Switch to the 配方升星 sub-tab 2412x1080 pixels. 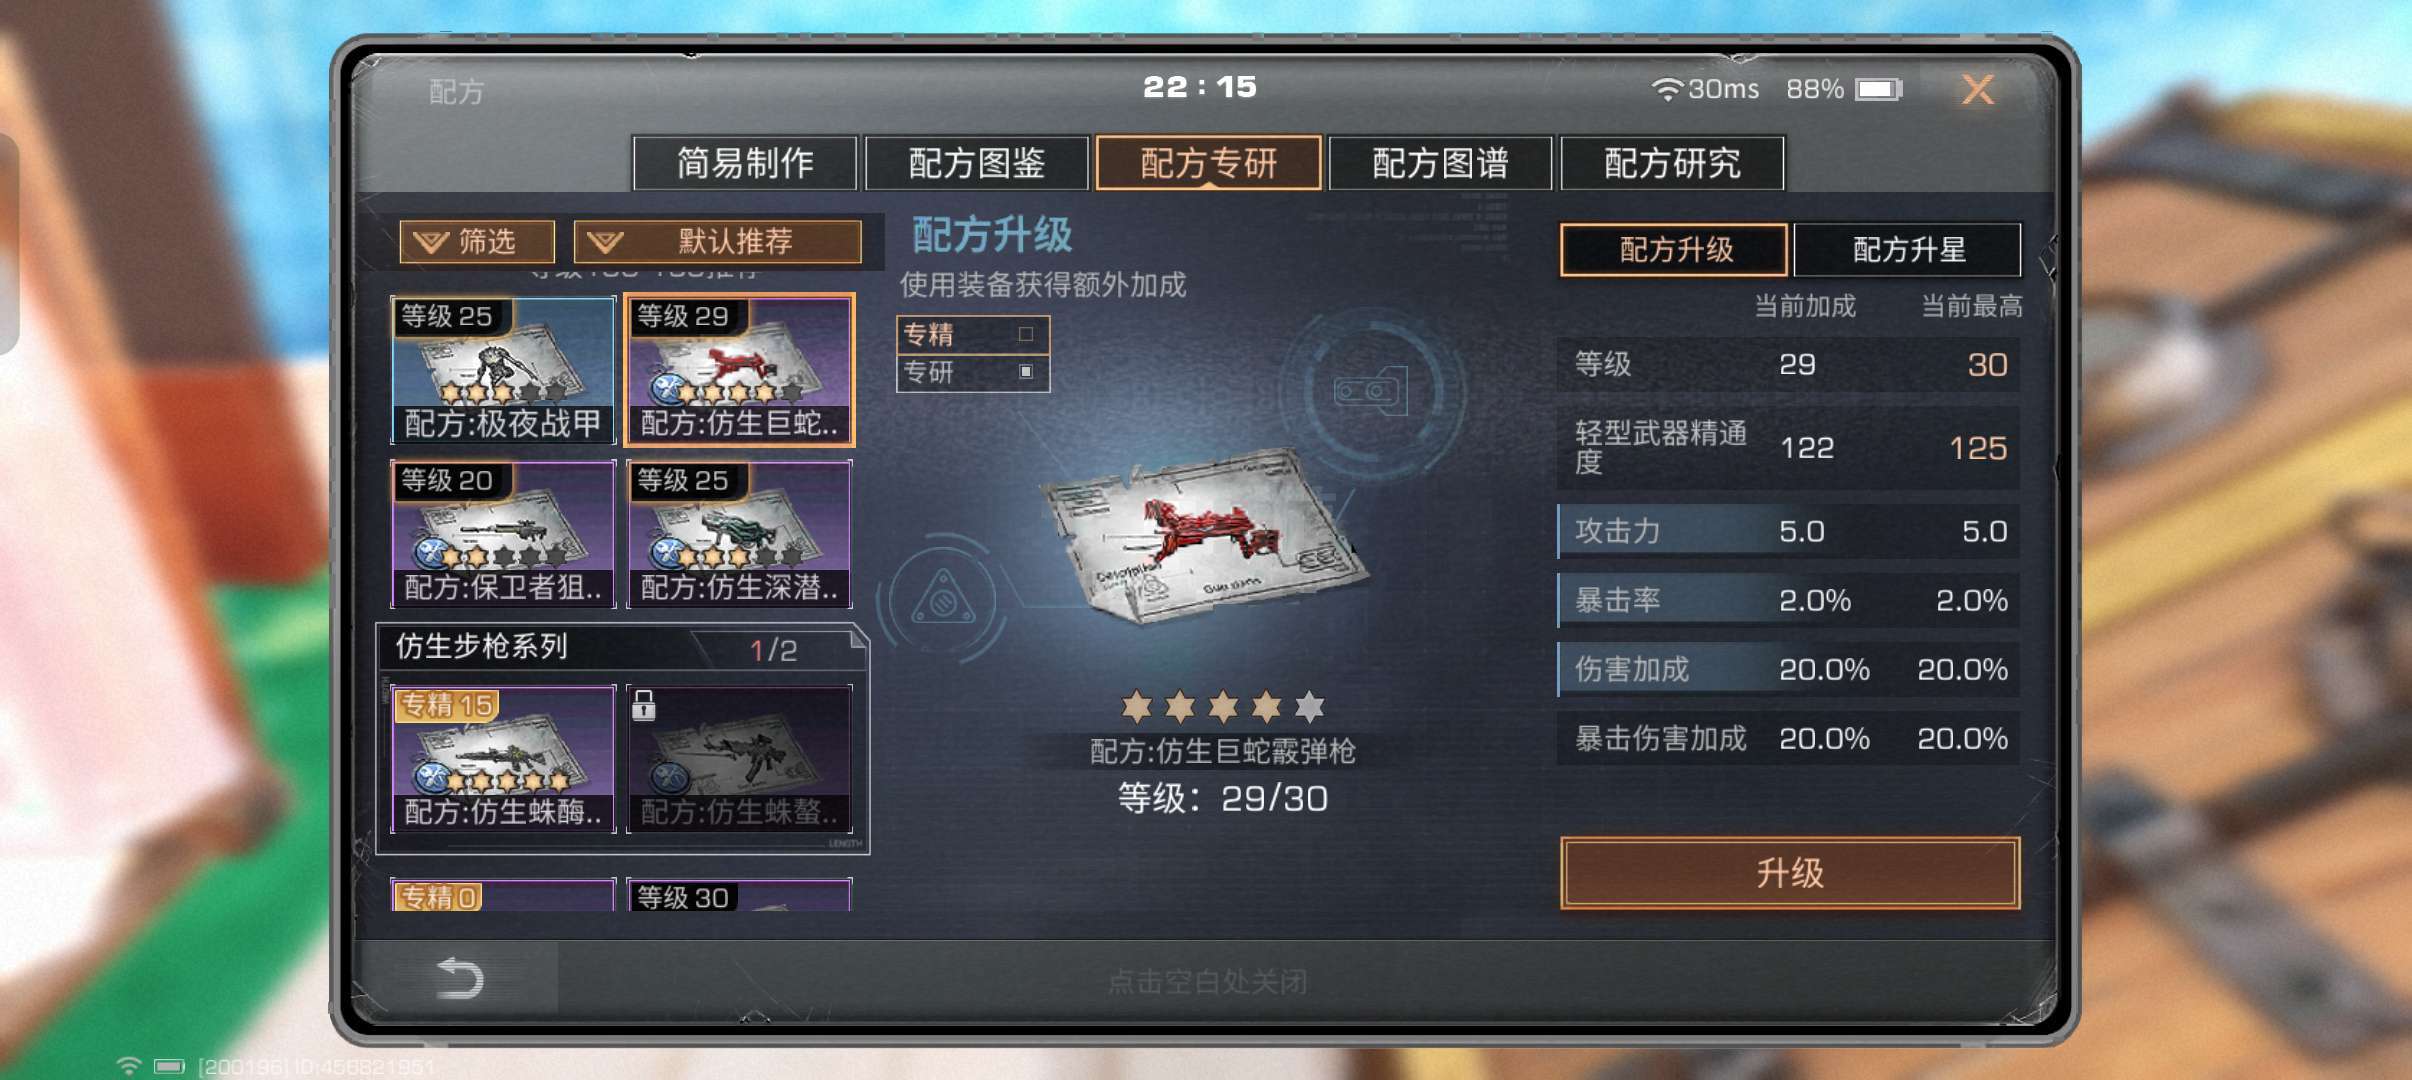point(1907,249)
